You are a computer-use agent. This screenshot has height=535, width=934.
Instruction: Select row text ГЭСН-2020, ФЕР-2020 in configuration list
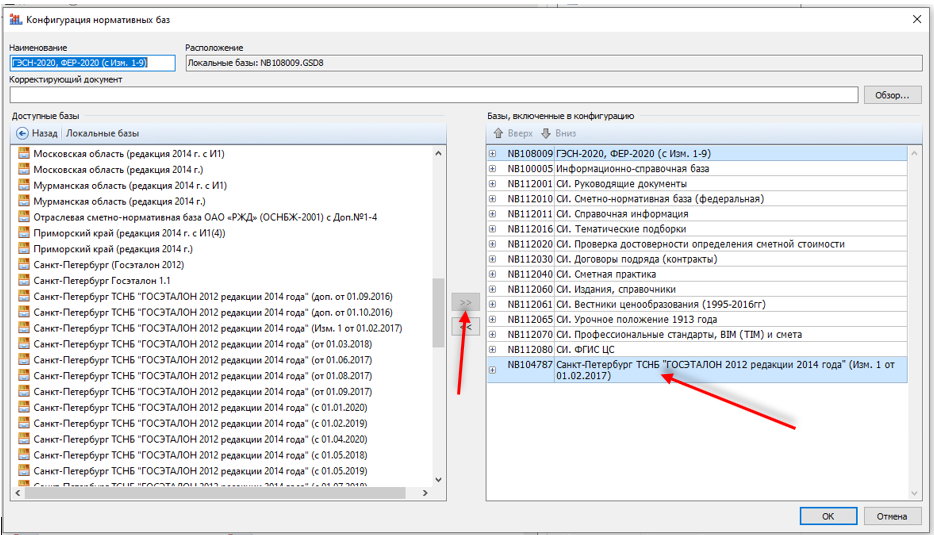click(633, 154)
